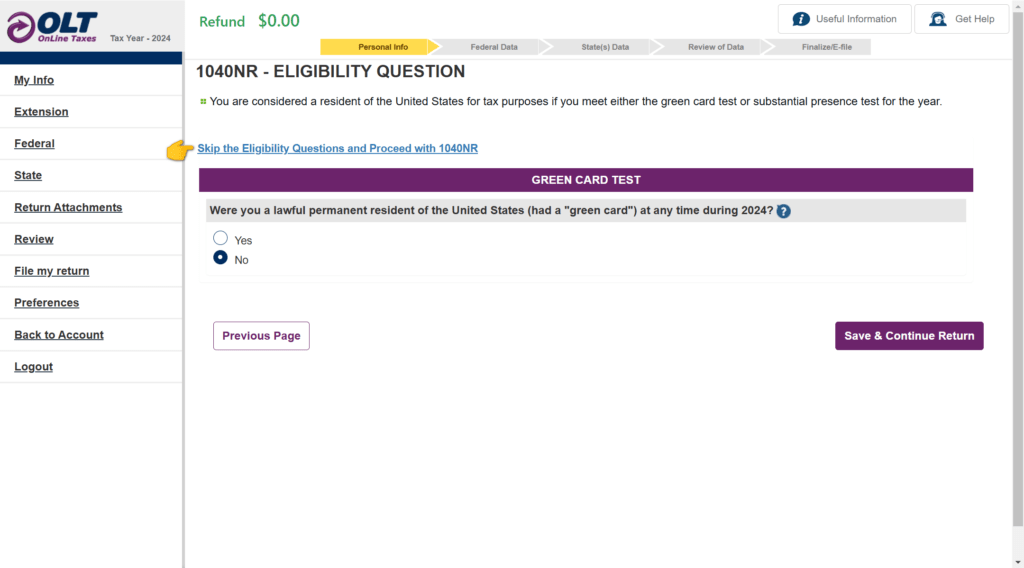The width and height of the screenshot is (1024, 568).
Task: Click the Get Help support agent icon
Action: tap(938, 19)
